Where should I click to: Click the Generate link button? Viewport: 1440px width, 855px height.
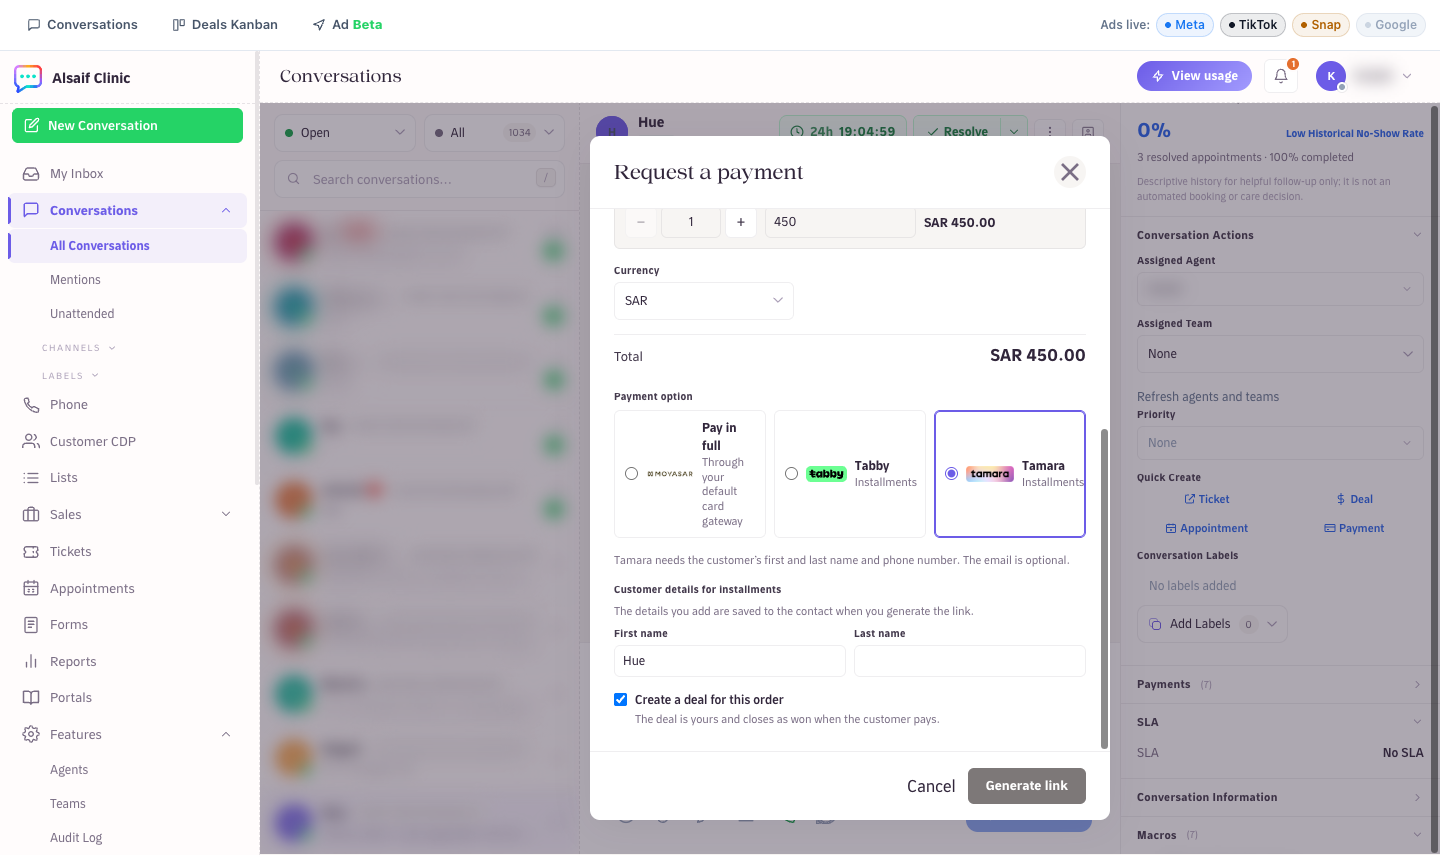[x=1026, y=786]
